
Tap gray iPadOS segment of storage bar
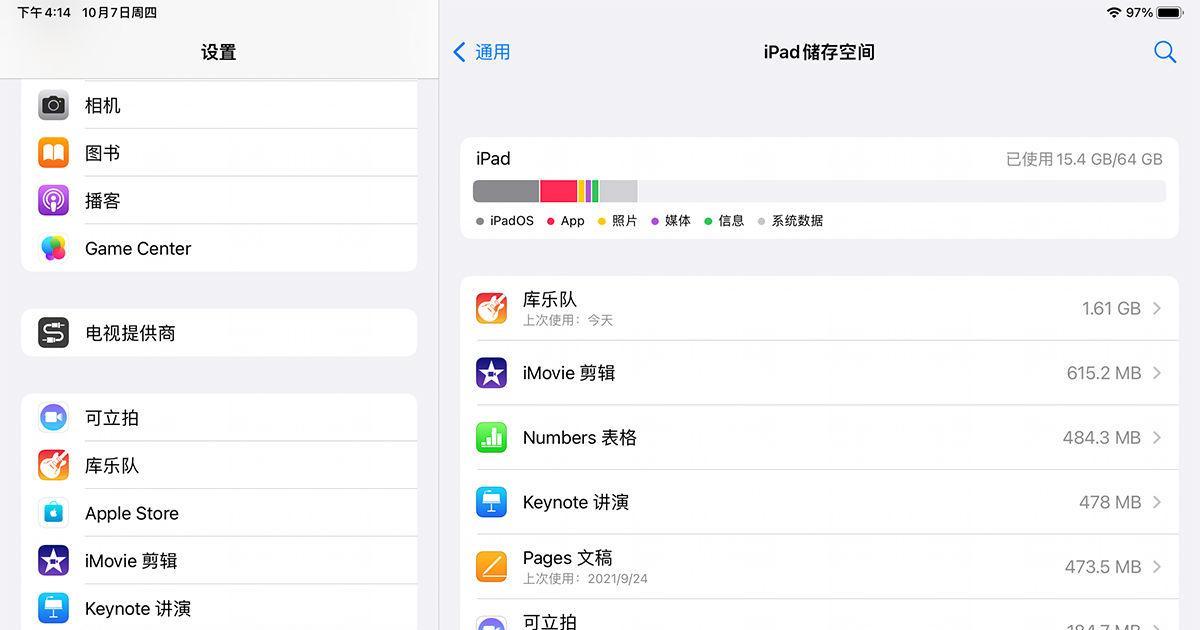(x=506, y=191)
